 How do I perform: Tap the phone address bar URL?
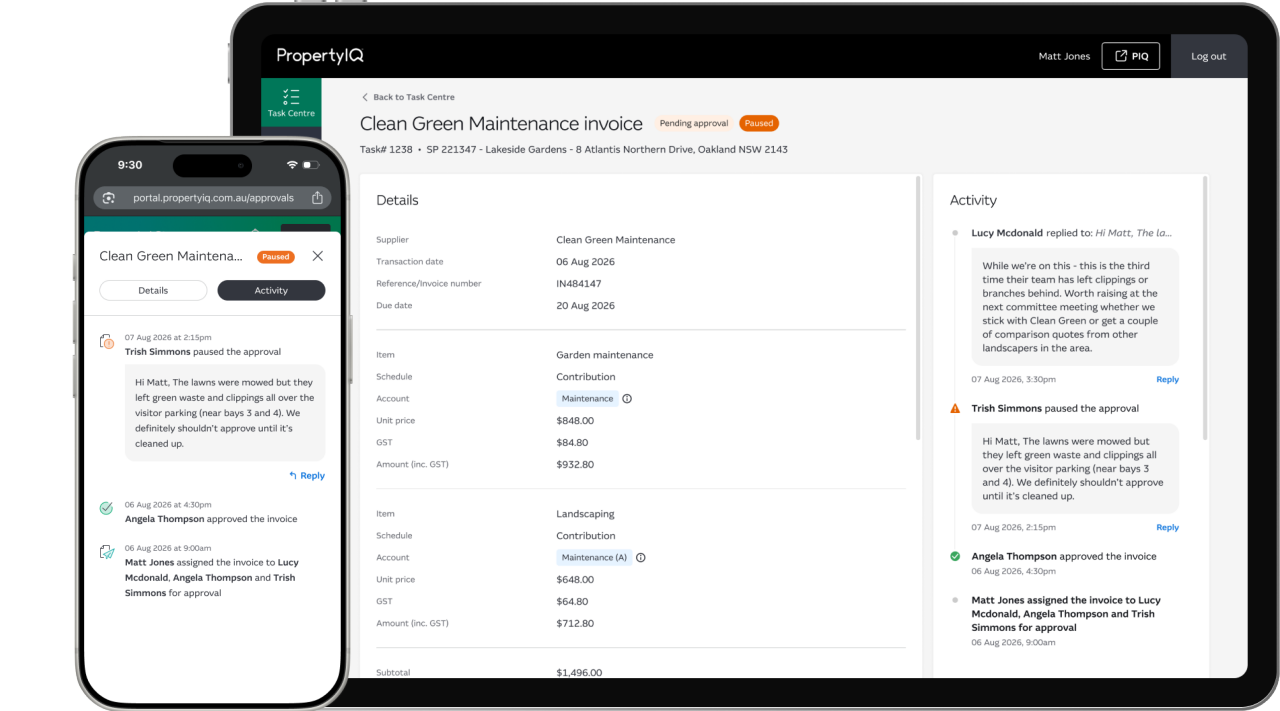tap(213, 198)
